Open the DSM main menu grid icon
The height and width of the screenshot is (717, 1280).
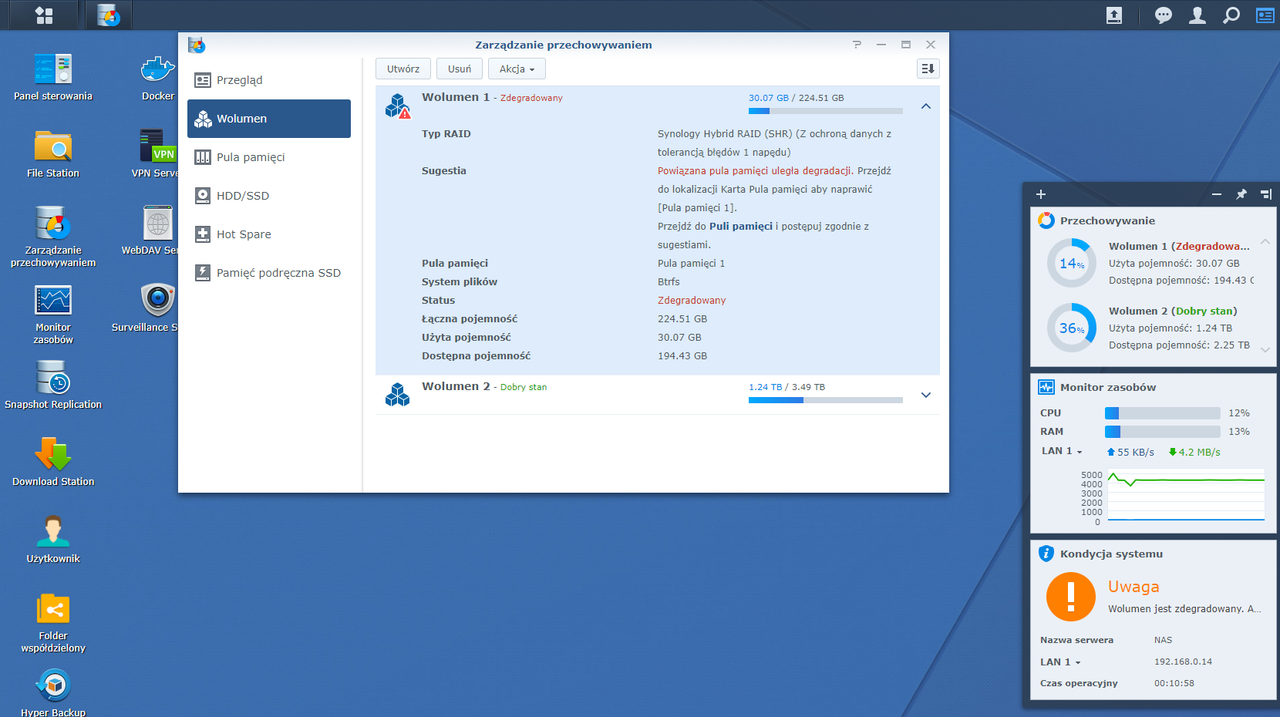[43, 15]
